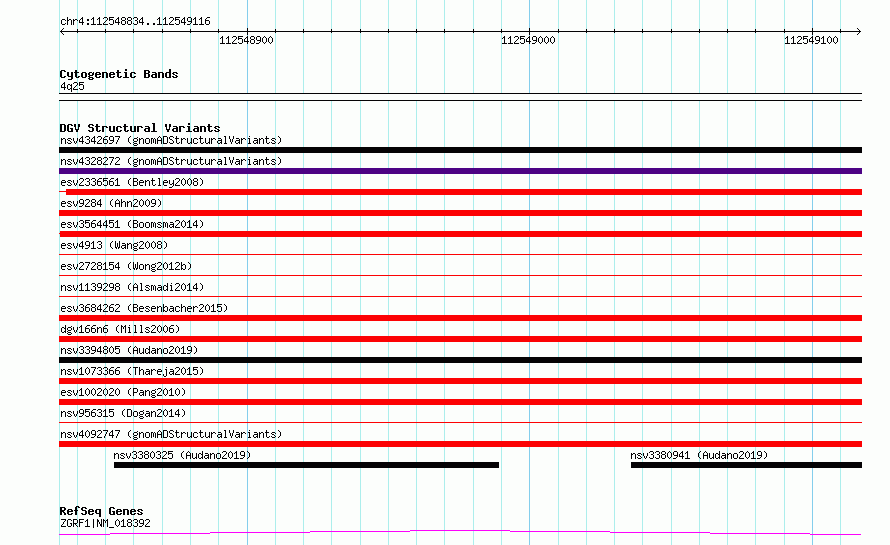890x545 pixels.
Task: Click the nsv3394805 (Audano2019) label
Action: click(129, 350)
